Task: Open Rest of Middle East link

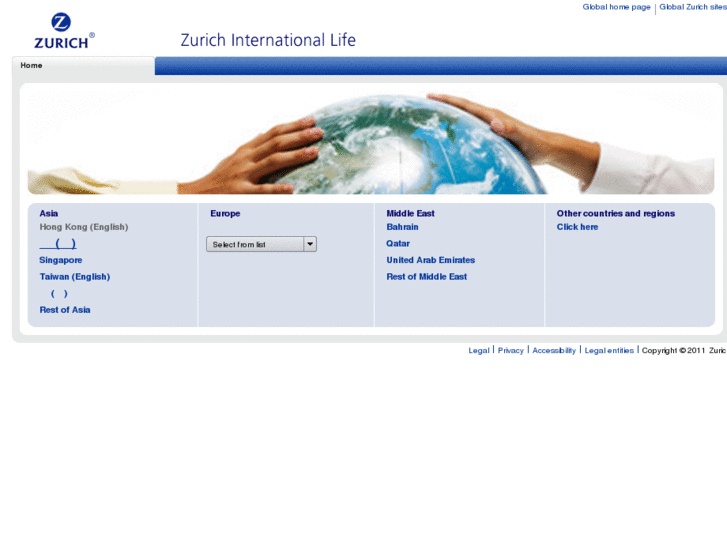Action: tap(427, 277)
